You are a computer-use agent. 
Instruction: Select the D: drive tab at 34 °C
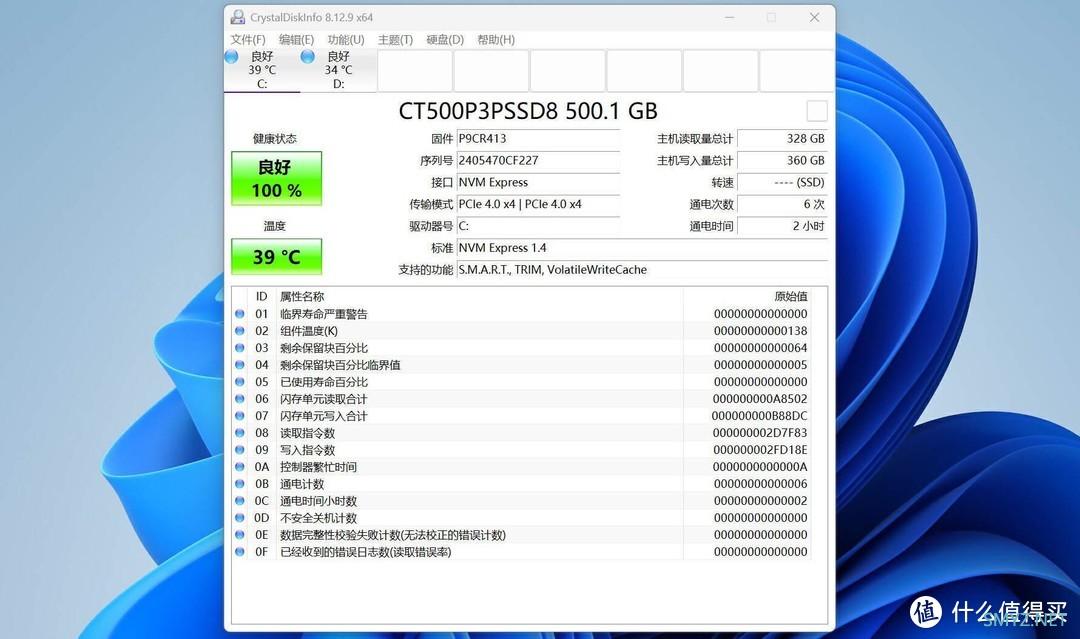point(338,70)
